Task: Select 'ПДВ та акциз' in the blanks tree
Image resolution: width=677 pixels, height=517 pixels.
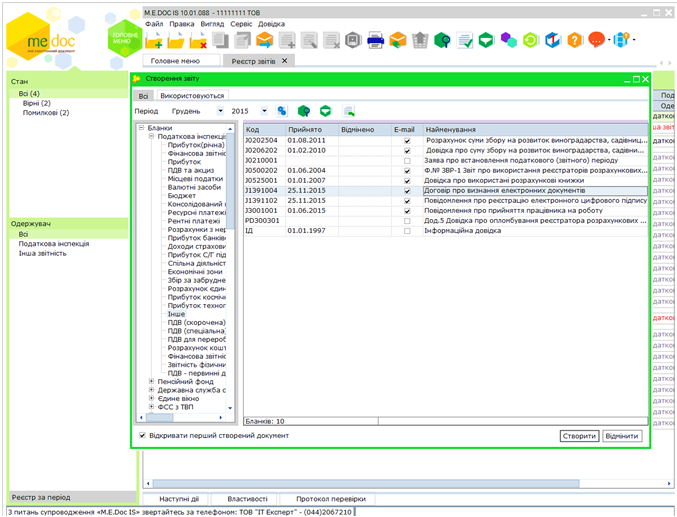Action: tap(189, 170)
